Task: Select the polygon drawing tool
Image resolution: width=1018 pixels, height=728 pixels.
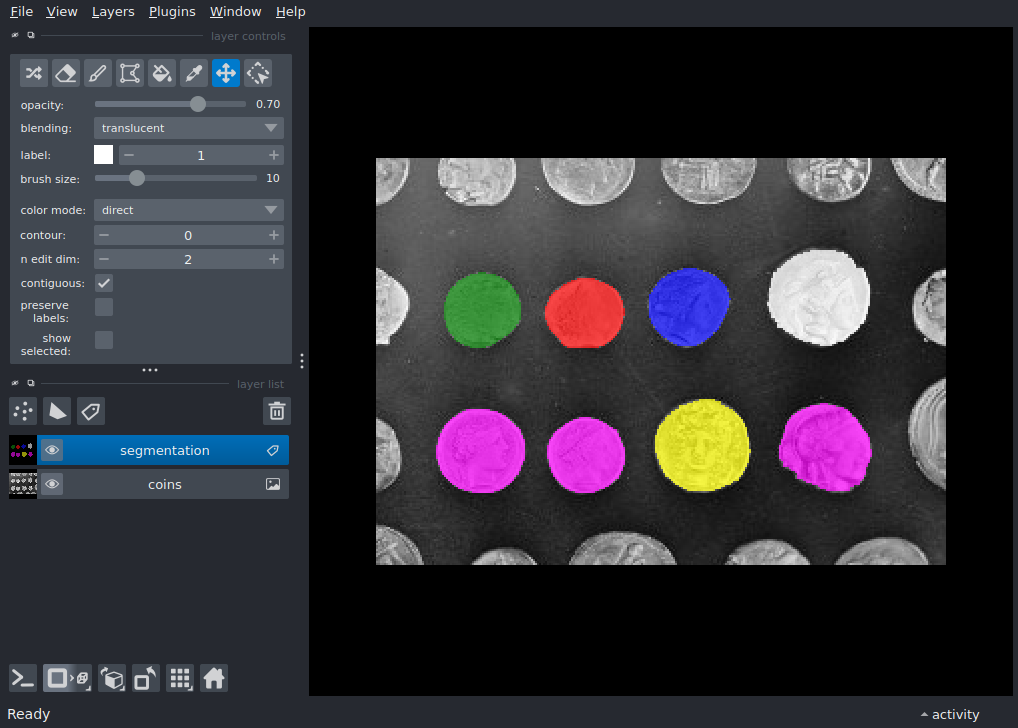Action: (129, 73)
